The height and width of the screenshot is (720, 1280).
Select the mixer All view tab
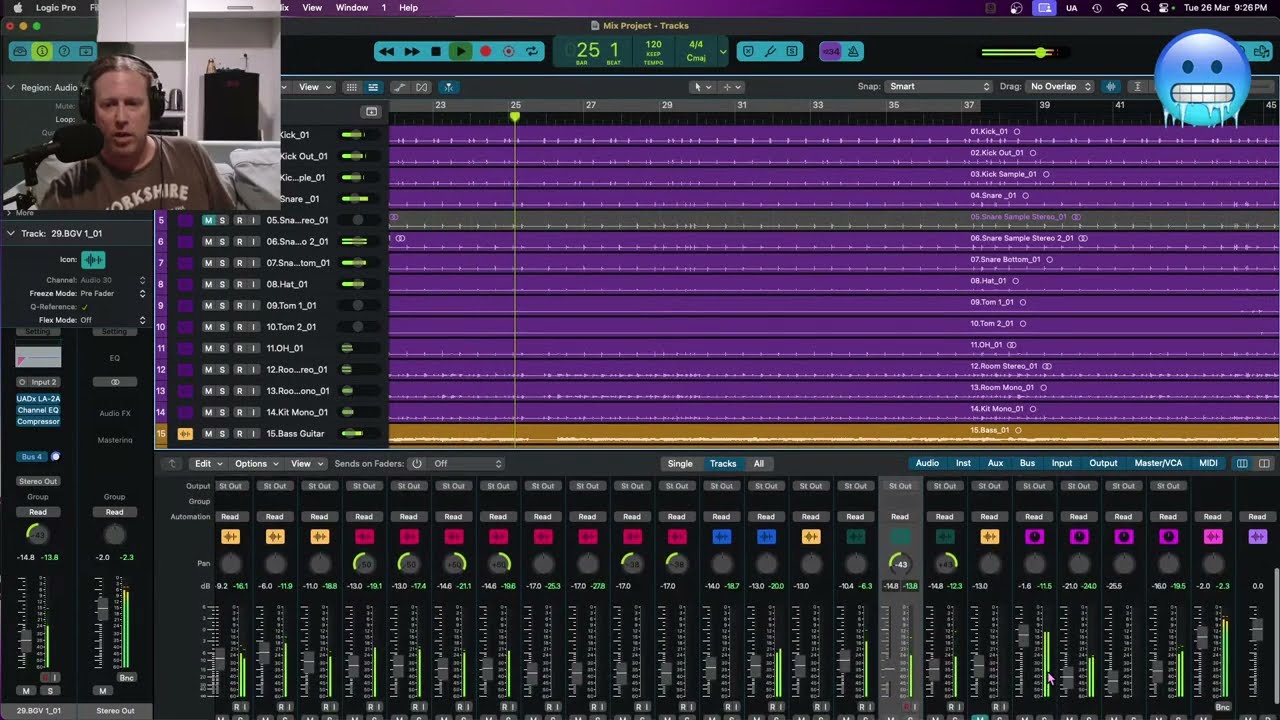[759, 464]
